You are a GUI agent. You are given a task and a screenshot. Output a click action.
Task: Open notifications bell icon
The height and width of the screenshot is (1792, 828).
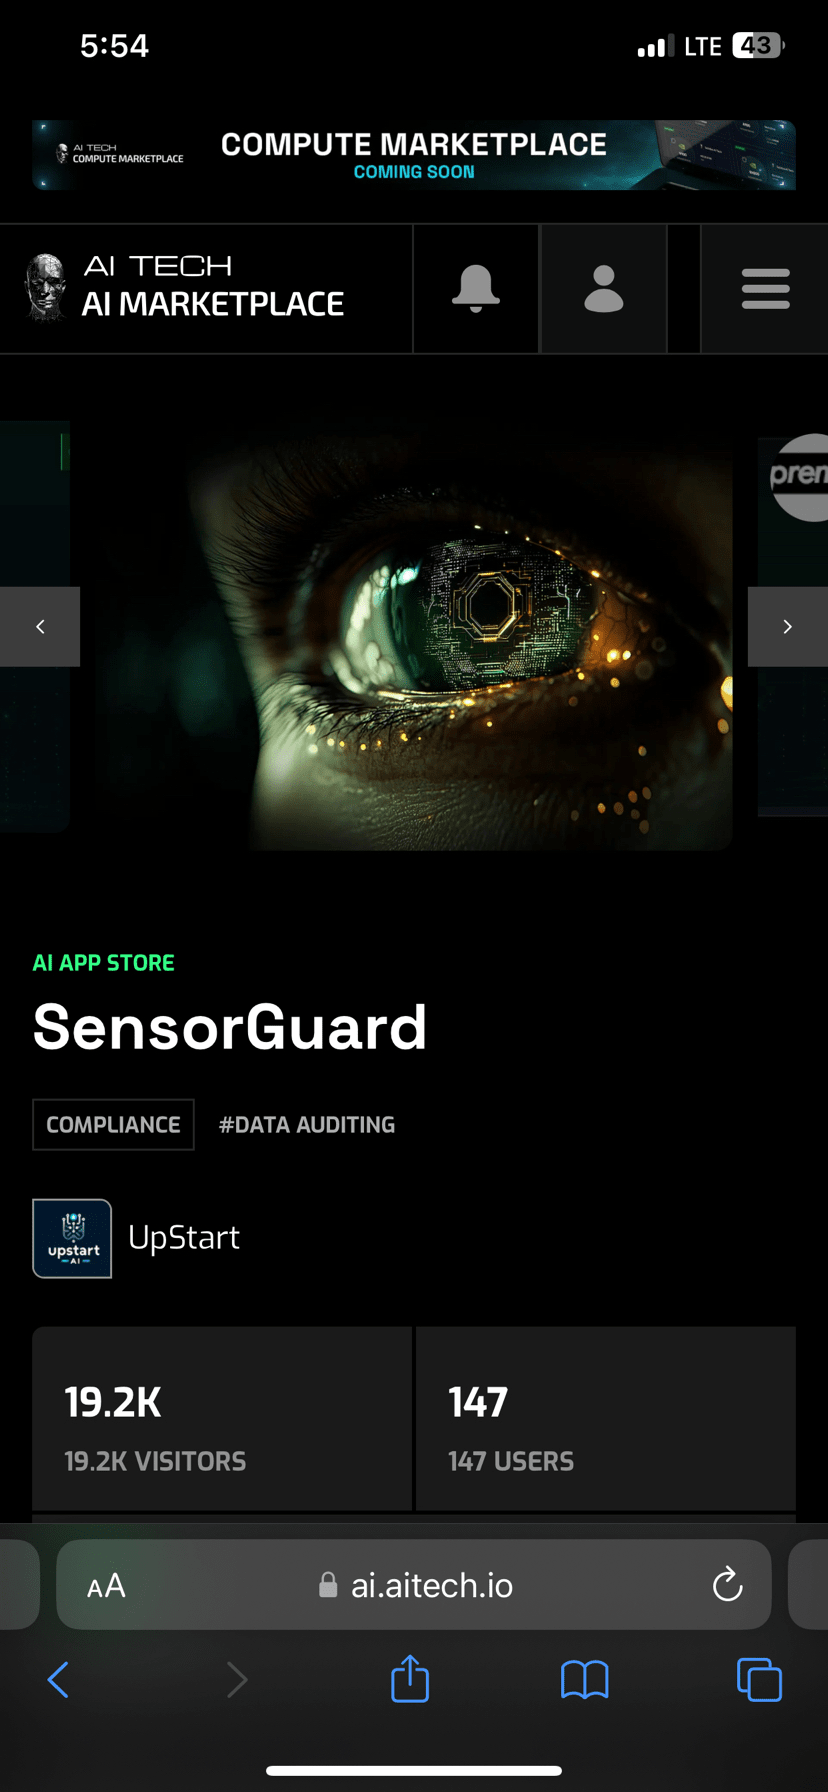[x=476, y=289]
